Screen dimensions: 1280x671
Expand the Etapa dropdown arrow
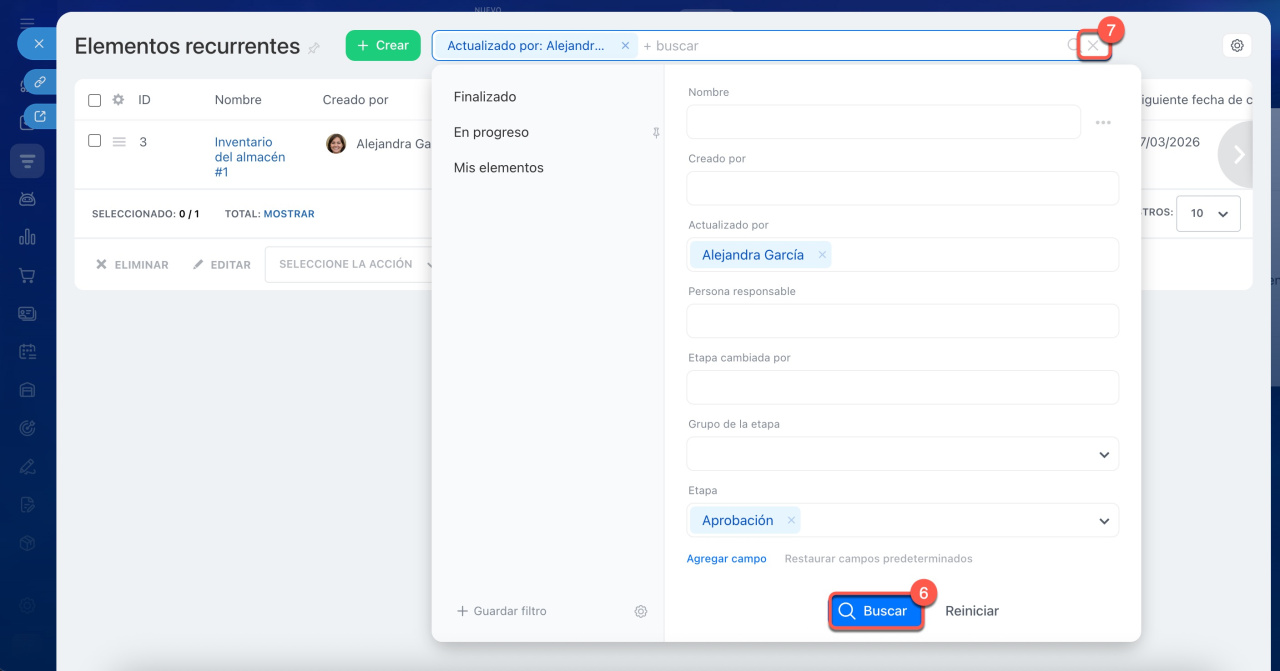click(1104, 521)
